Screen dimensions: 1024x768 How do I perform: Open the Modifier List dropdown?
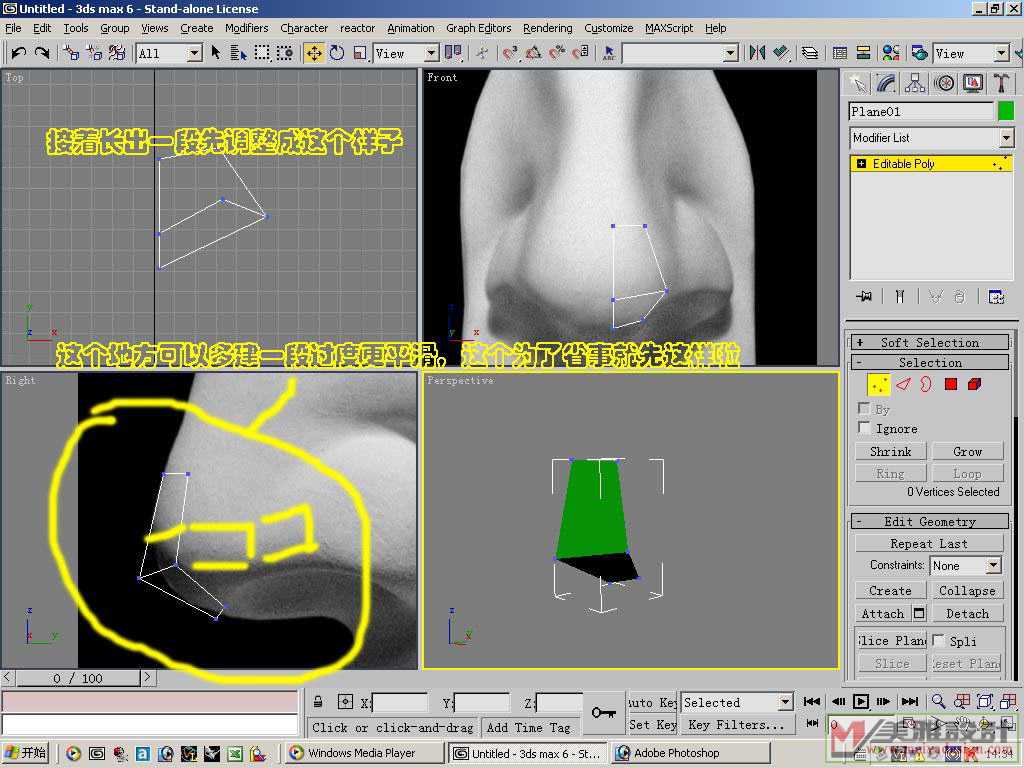[x=931, y=138]
